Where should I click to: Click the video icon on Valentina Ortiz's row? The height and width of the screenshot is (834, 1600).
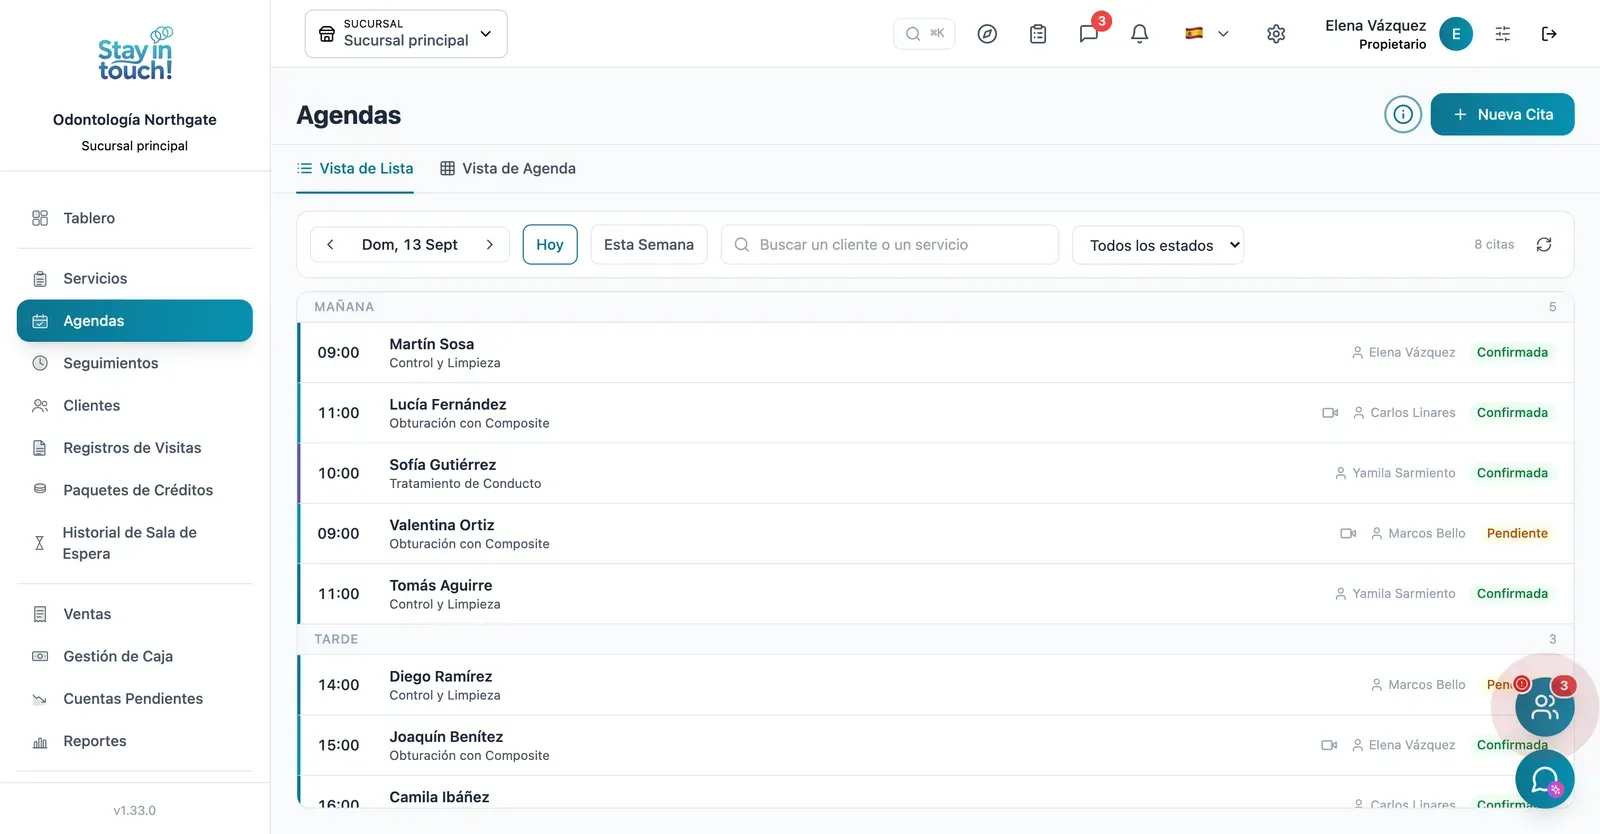pyautogui.click(x=1348, y=534)
